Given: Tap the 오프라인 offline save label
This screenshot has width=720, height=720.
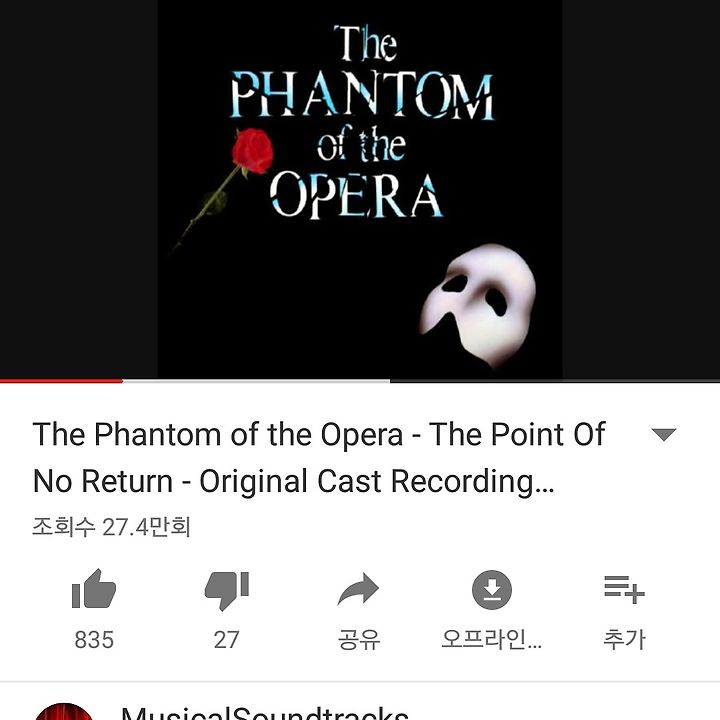Looking at the screenshot, I should point(491,639).
